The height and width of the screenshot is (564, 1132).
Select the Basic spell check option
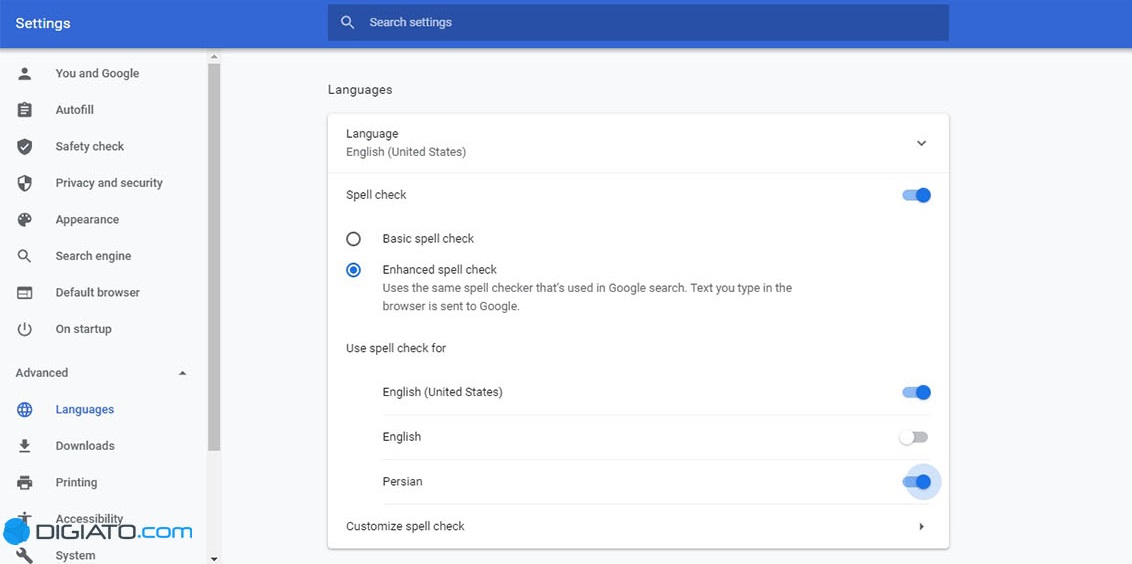click(353, 239)
